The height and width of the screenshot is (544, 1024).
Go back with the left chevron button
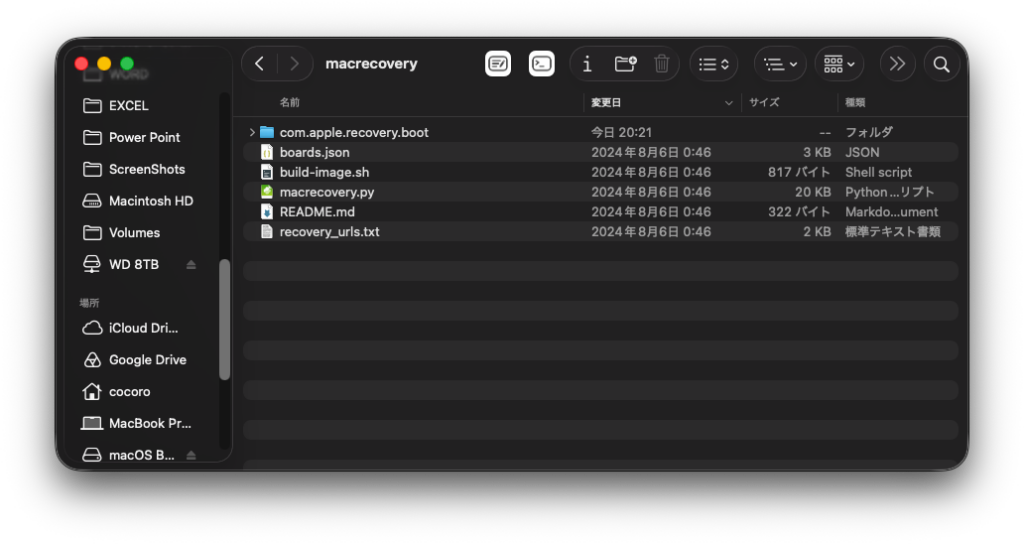click(x=259, y=63)
